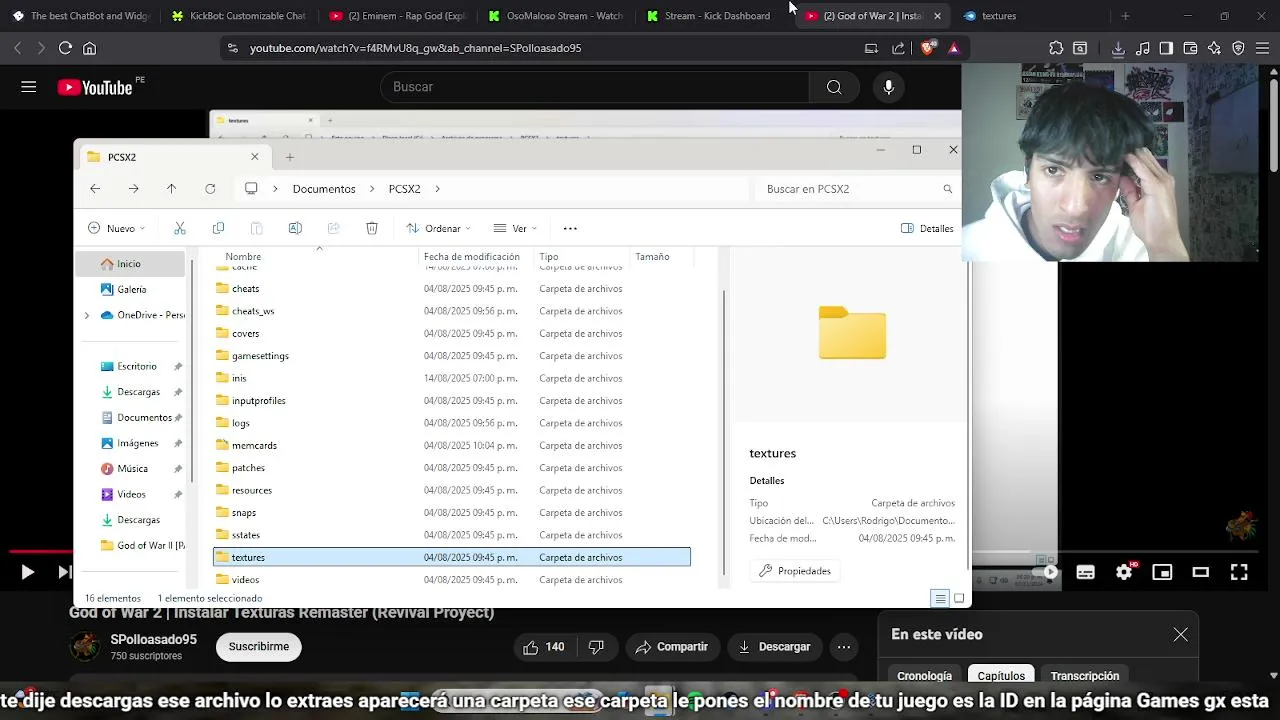Go to browser home page

point(89,48)
